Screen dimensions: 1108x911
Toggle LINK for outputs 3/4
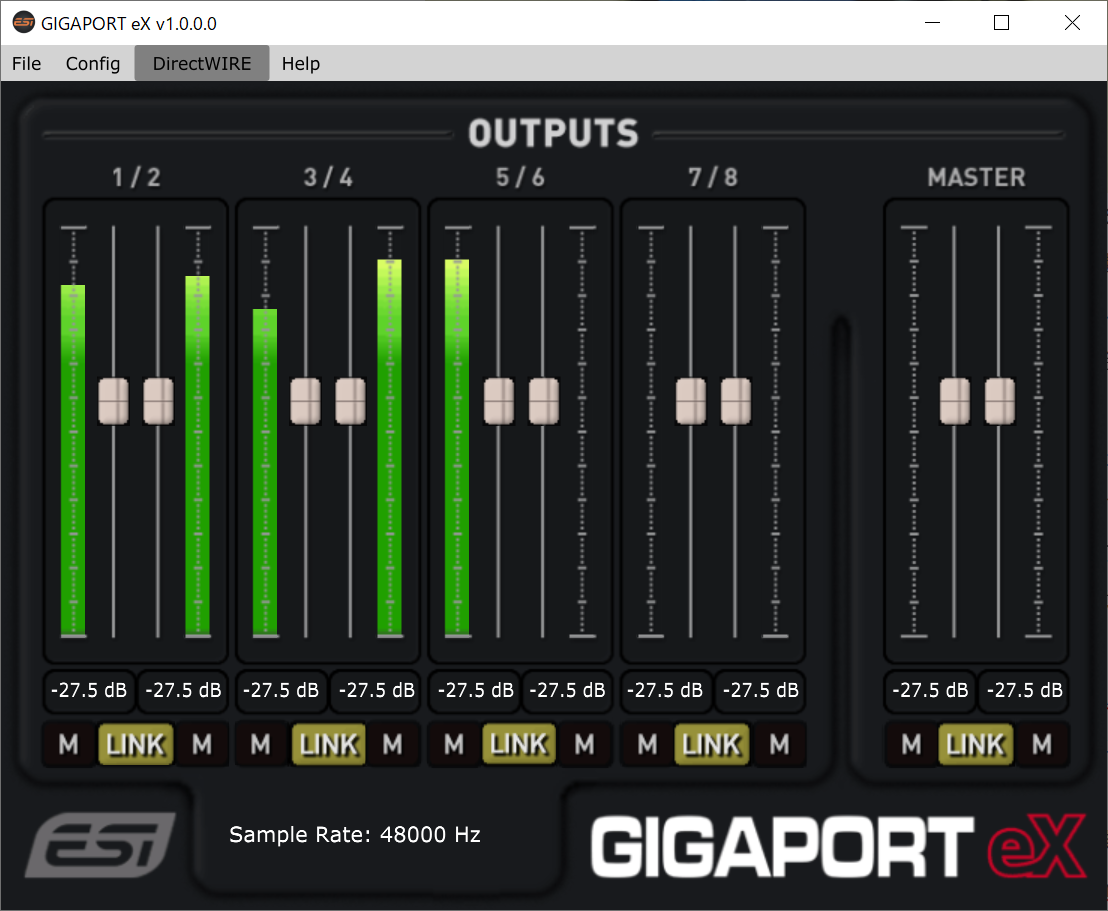tap(329, 744)
